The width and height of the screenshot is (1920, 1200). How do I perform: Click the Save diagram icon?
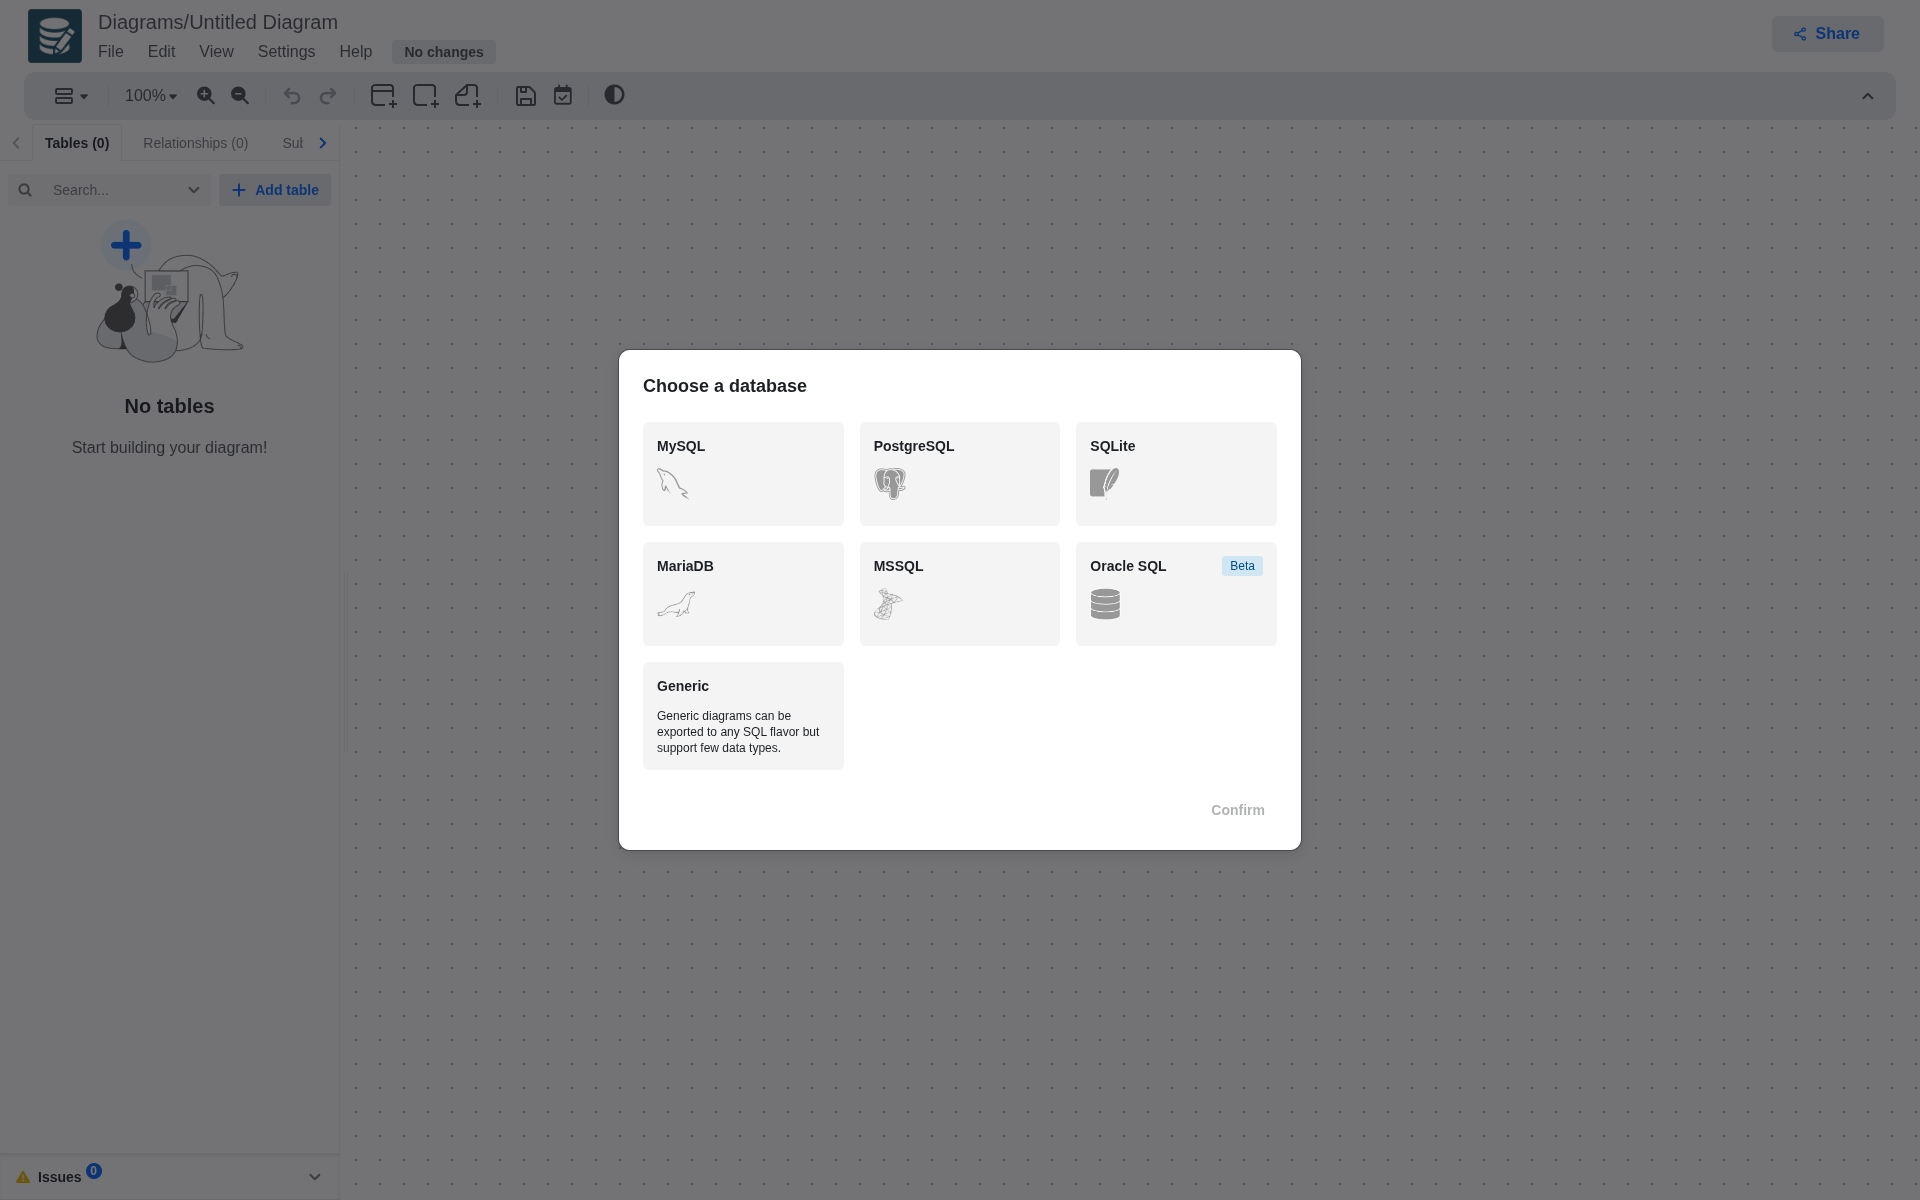(525, 95)
